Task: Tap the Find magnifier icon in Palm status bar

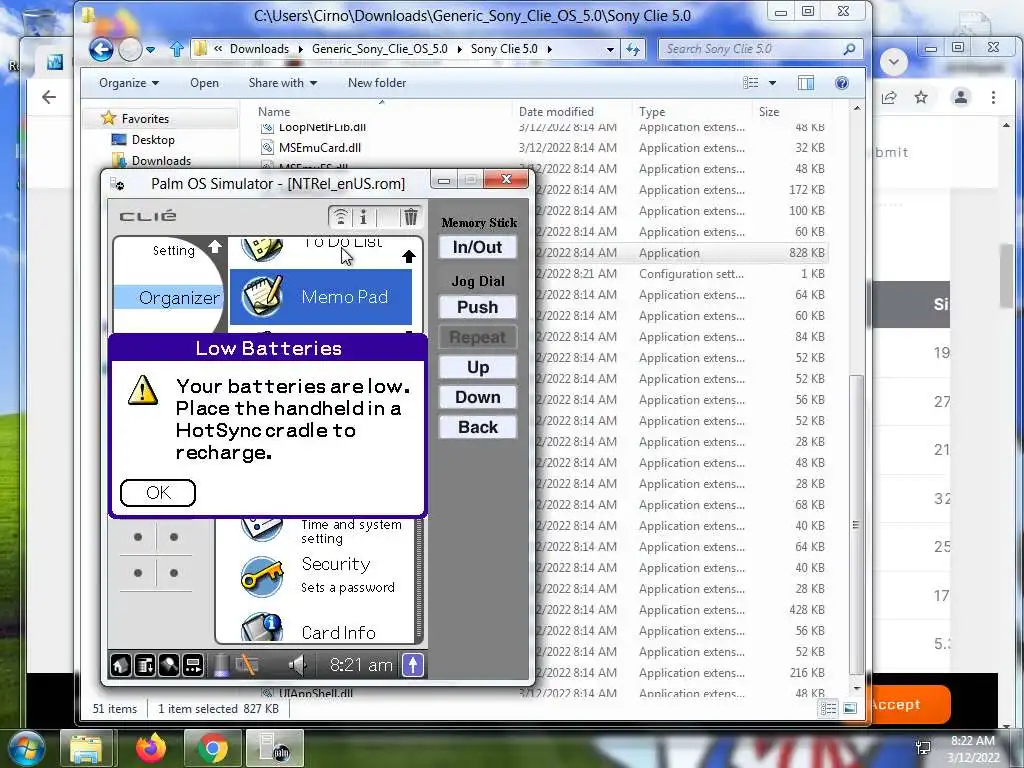Action: pyautogui.click(x=168, y=665)
